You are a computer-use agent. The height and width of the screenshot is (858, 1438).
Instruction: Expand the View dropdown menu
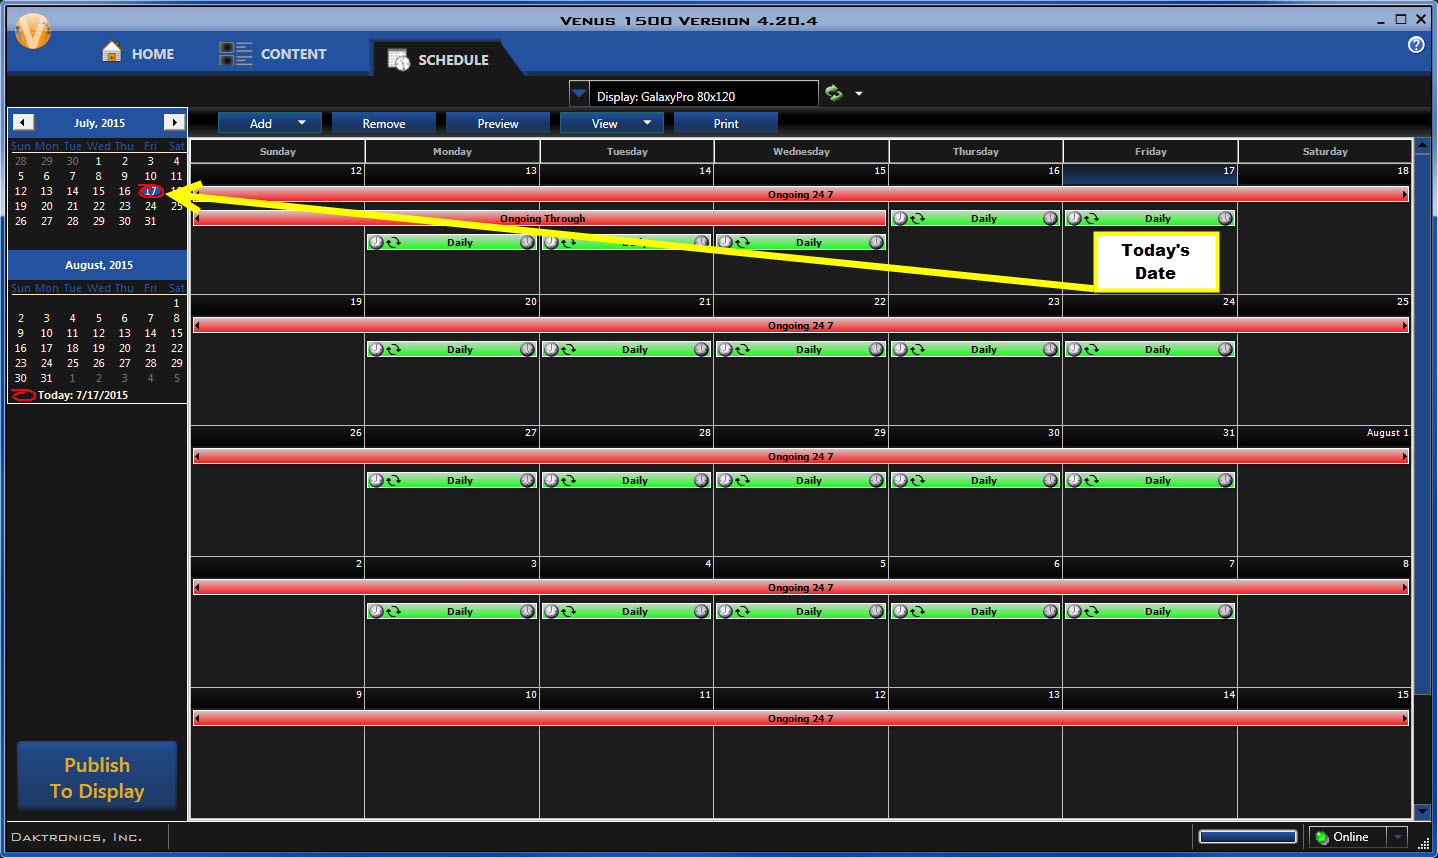pos(647,123)
